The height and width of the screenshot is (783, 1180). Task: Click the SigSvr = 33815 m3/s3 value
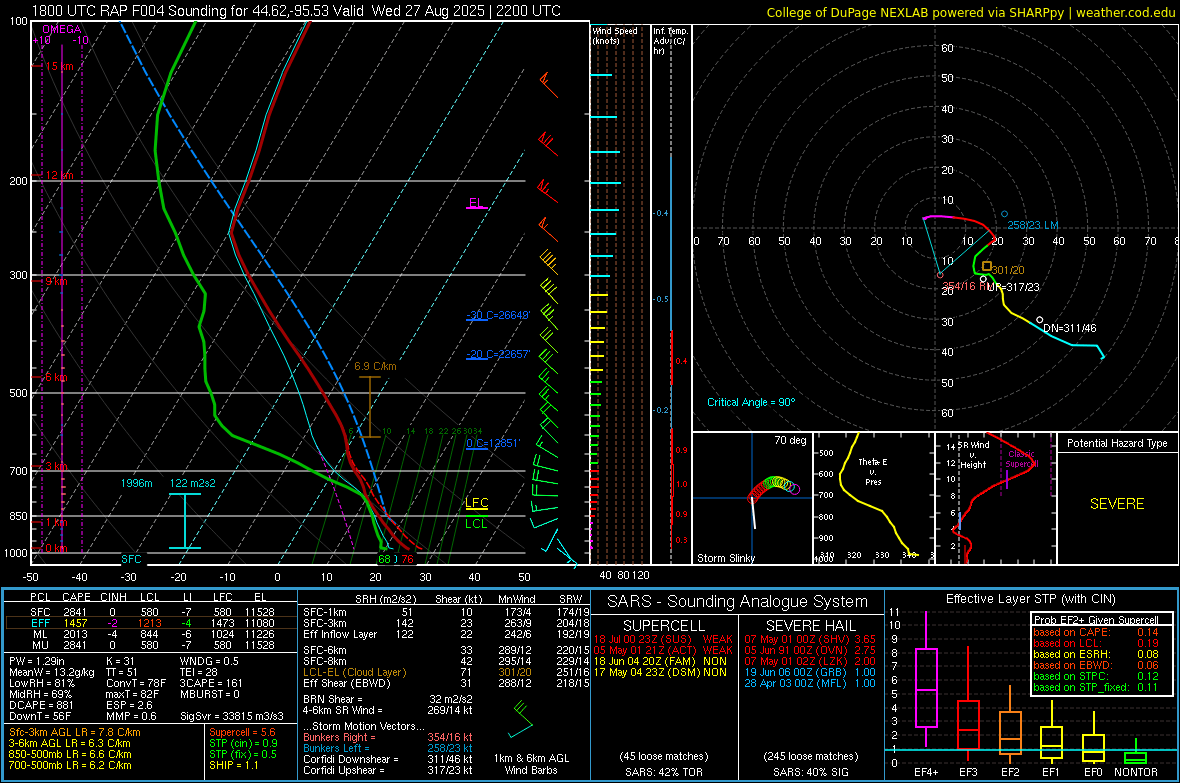[232, 716]
